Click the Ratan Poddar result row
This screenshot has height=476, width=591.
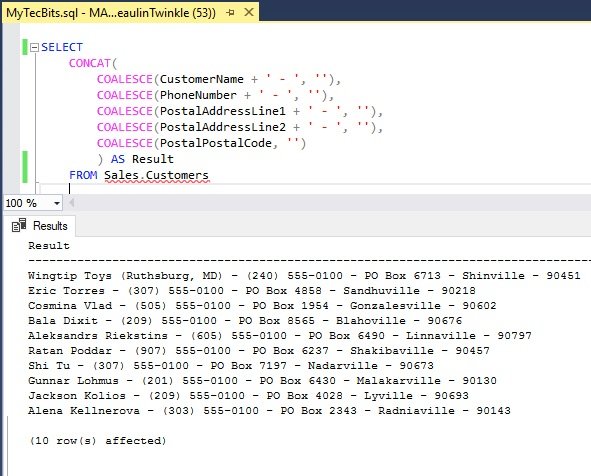point(259,351)
